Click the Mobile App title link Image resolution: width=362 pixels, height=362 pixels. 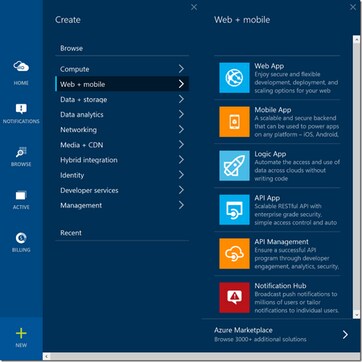(x=273, y=110)
